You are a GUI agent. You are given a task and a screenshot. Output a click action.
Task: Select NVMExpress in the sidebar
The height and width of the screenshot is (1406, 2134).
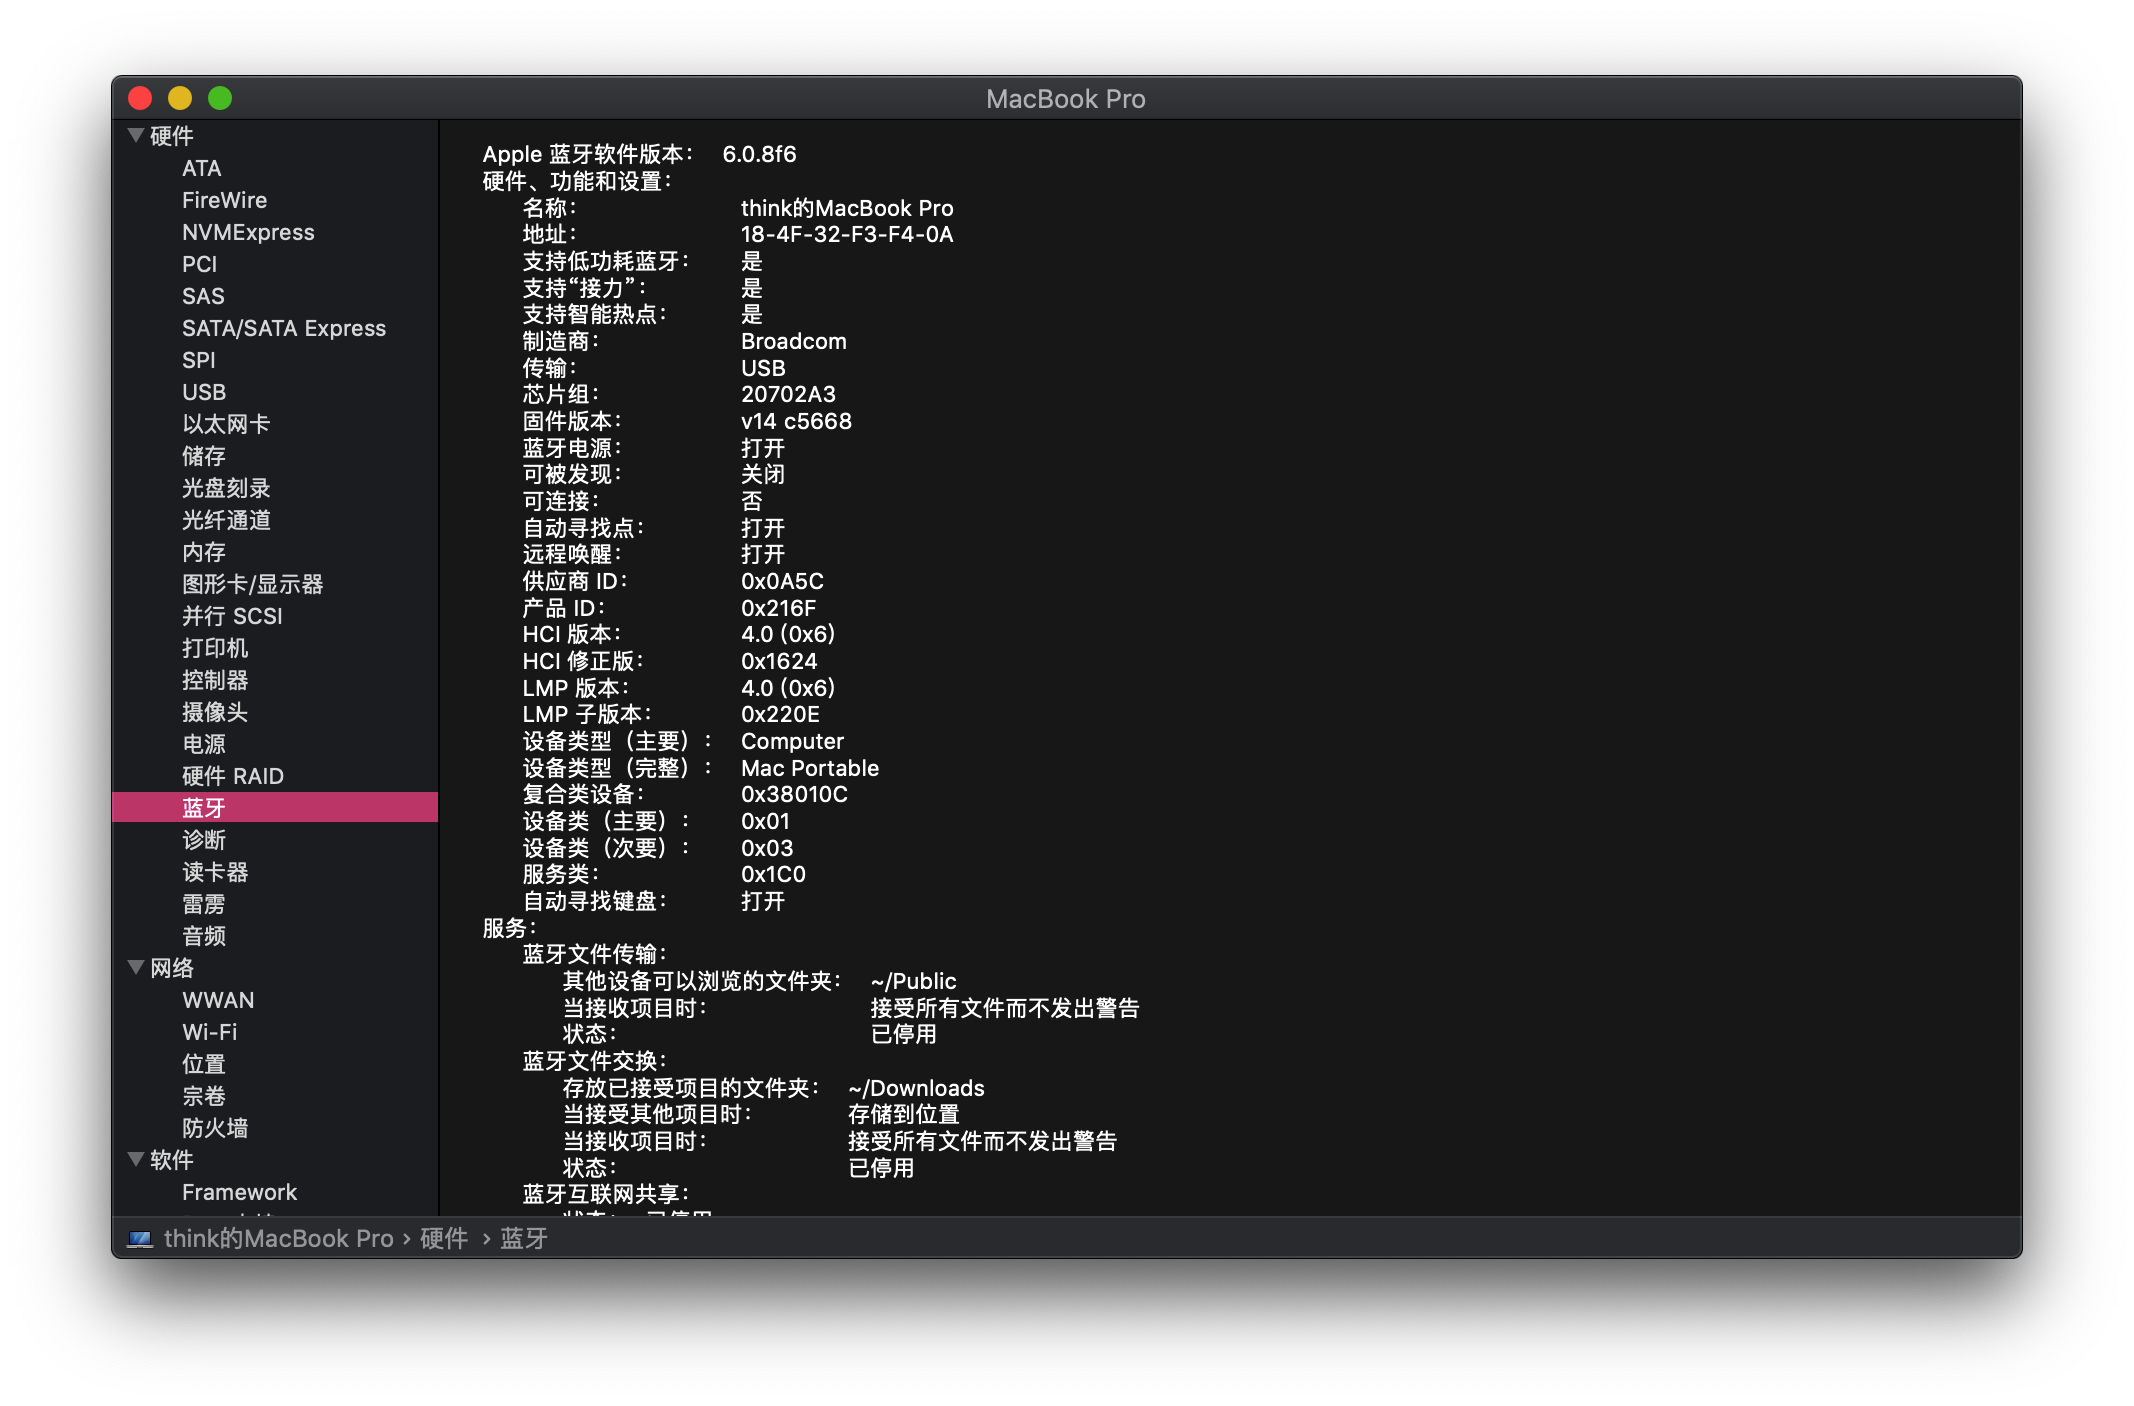[248, 232]
